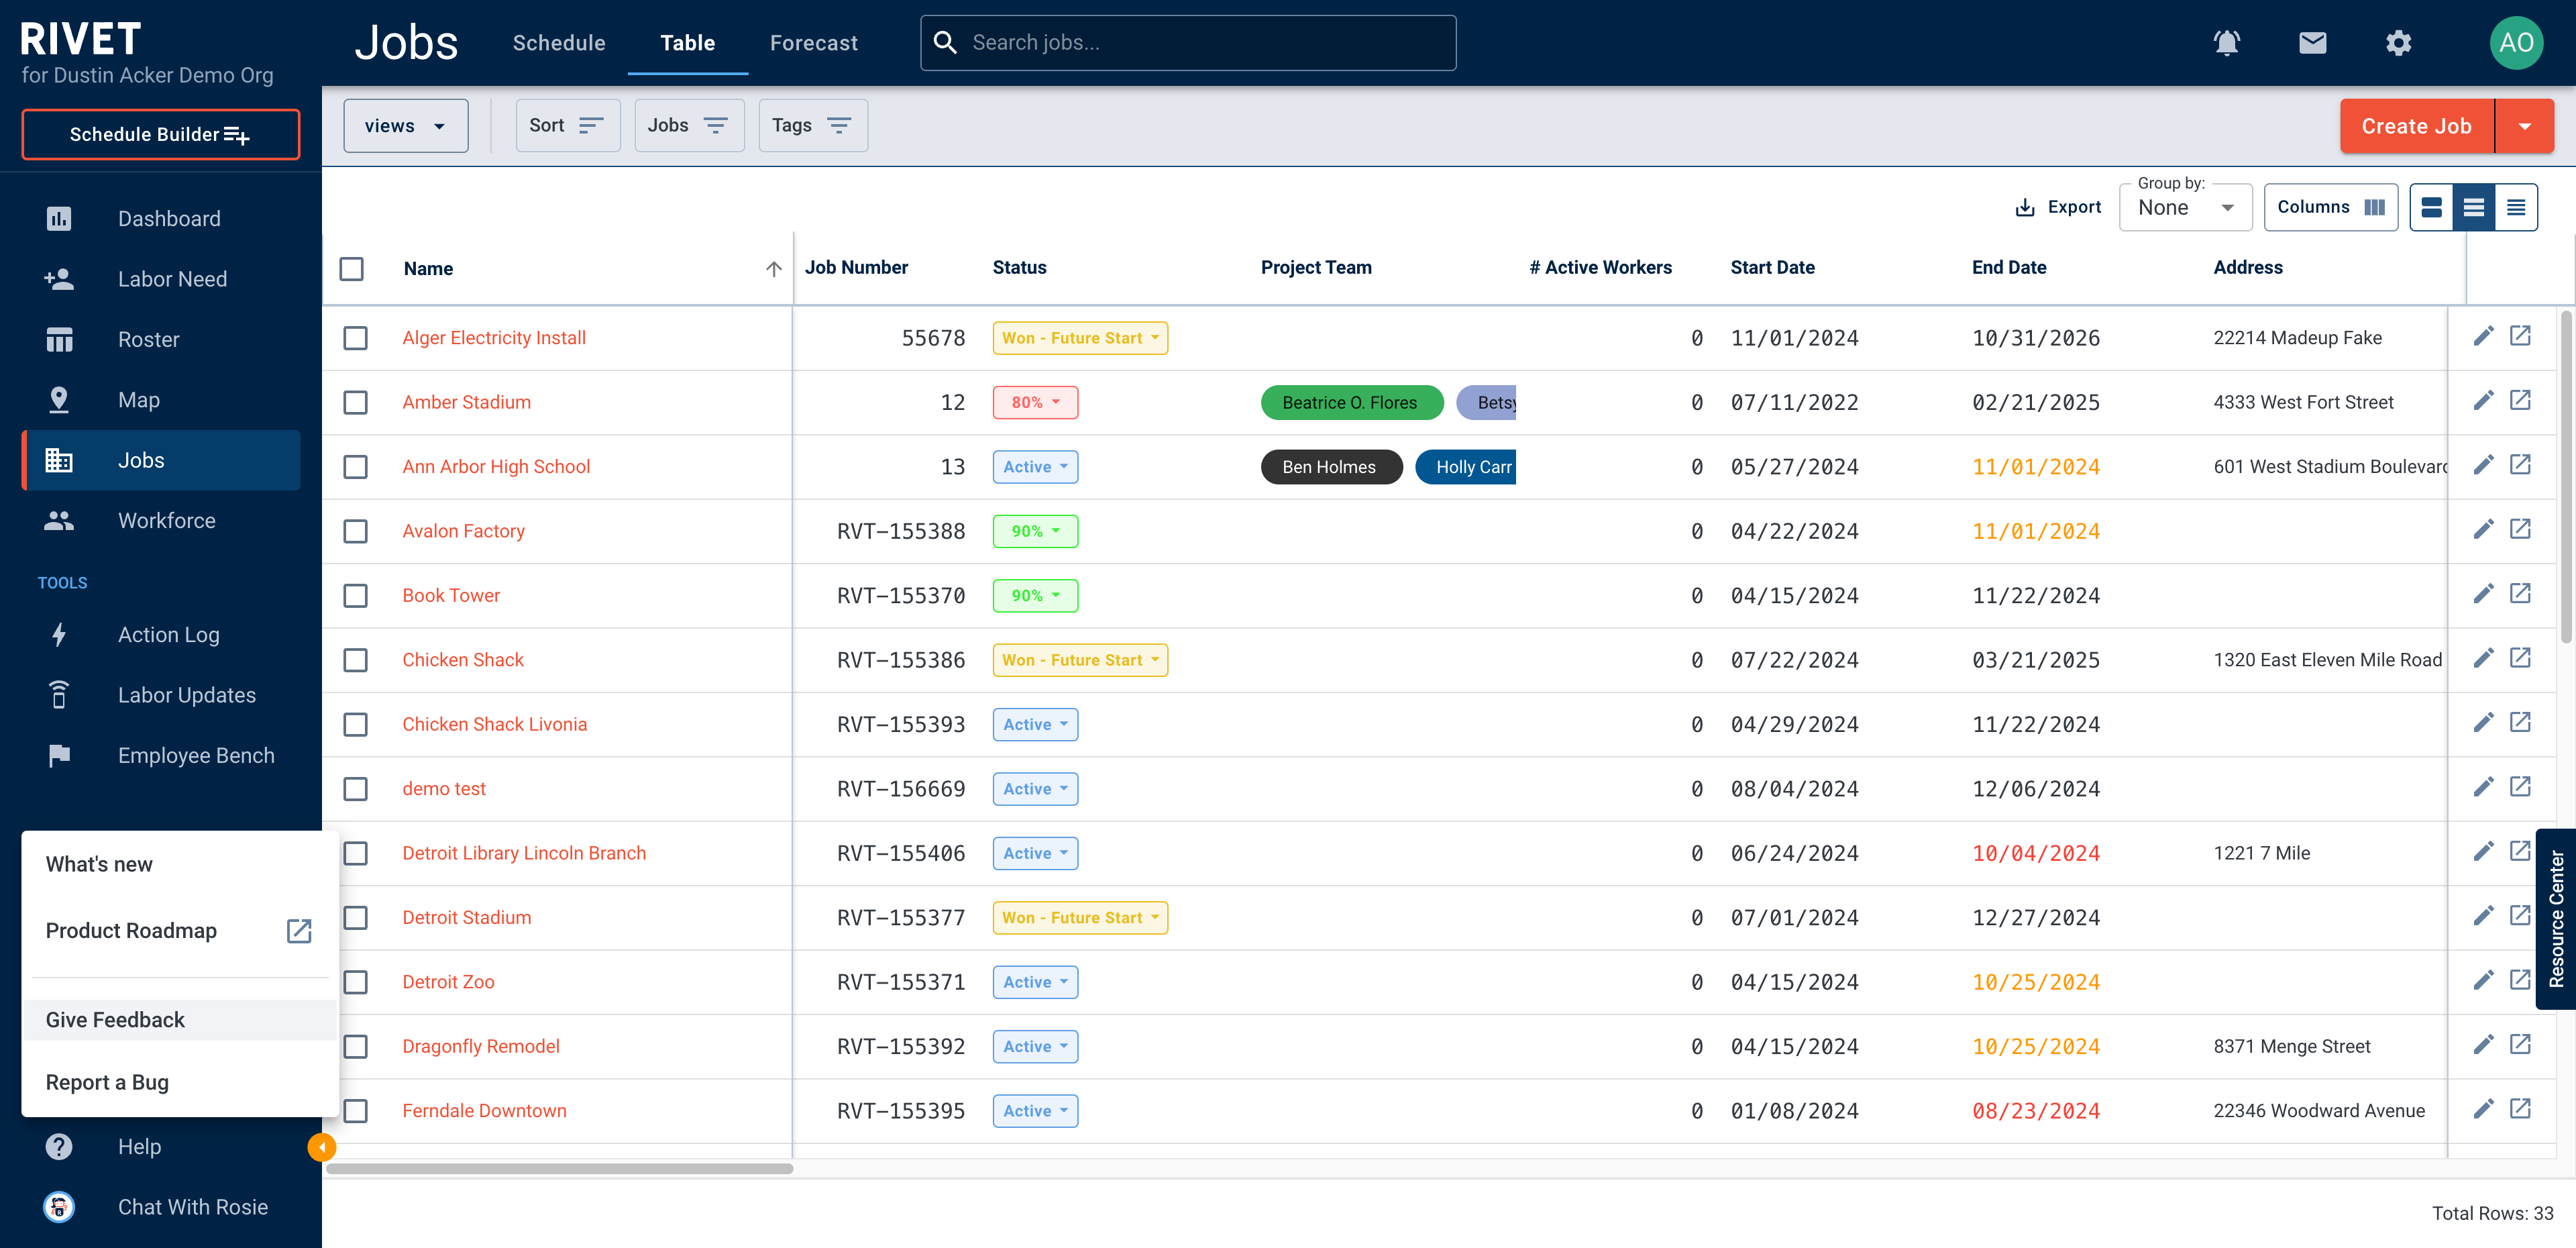Open the views dropdown
This screenshot has width=2576, height=1248.
[405, 126]
